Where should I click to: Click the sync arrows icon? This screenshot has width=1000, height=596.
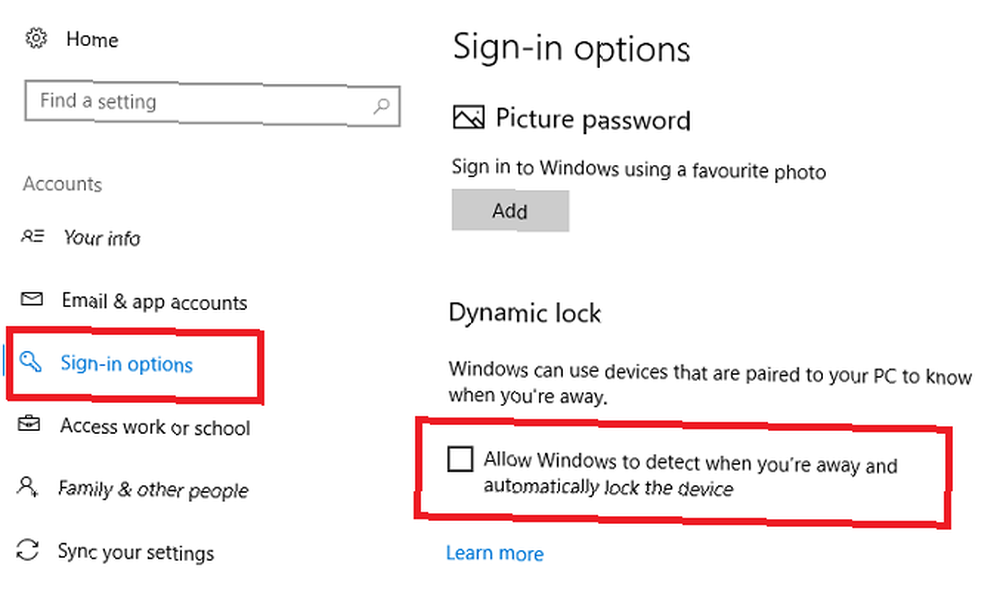point(27,549)
